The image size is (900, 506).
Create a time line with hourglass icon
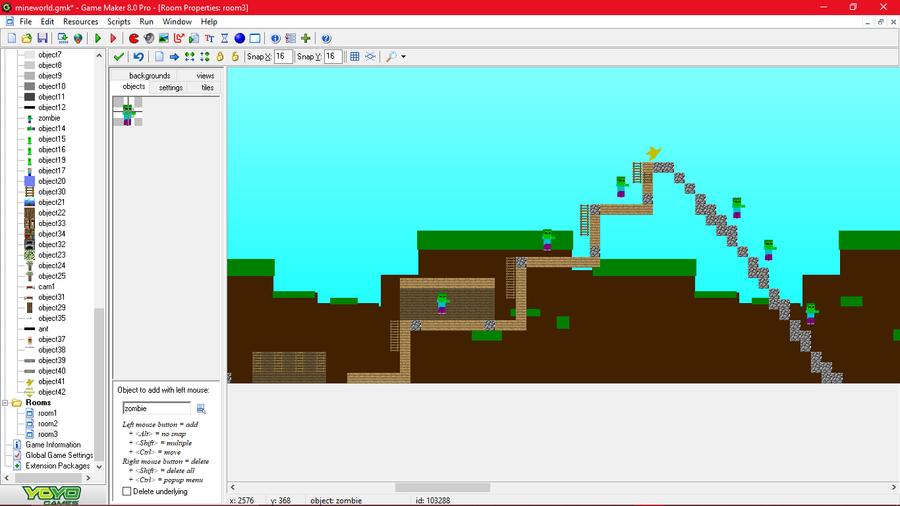224,38
